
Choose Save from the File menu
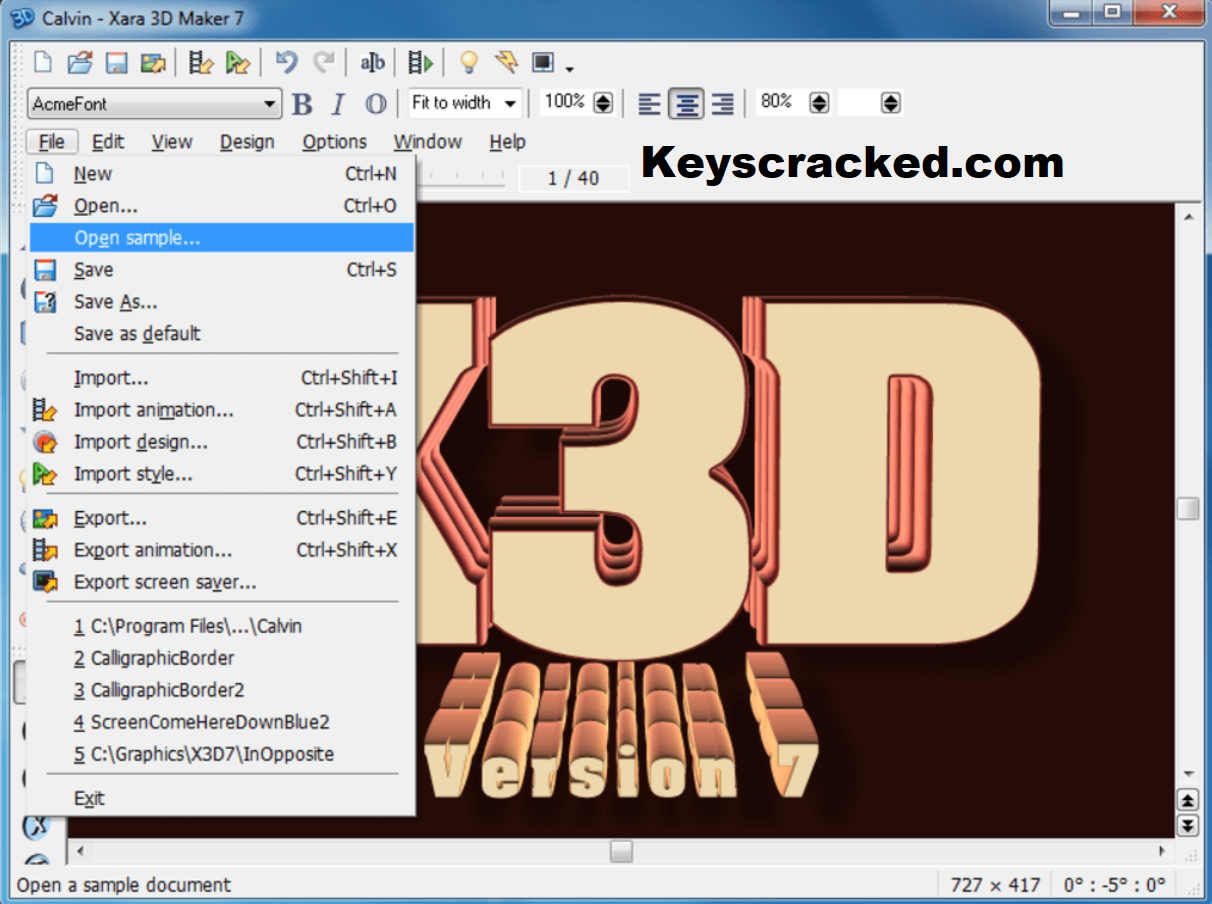click(221, 270)
